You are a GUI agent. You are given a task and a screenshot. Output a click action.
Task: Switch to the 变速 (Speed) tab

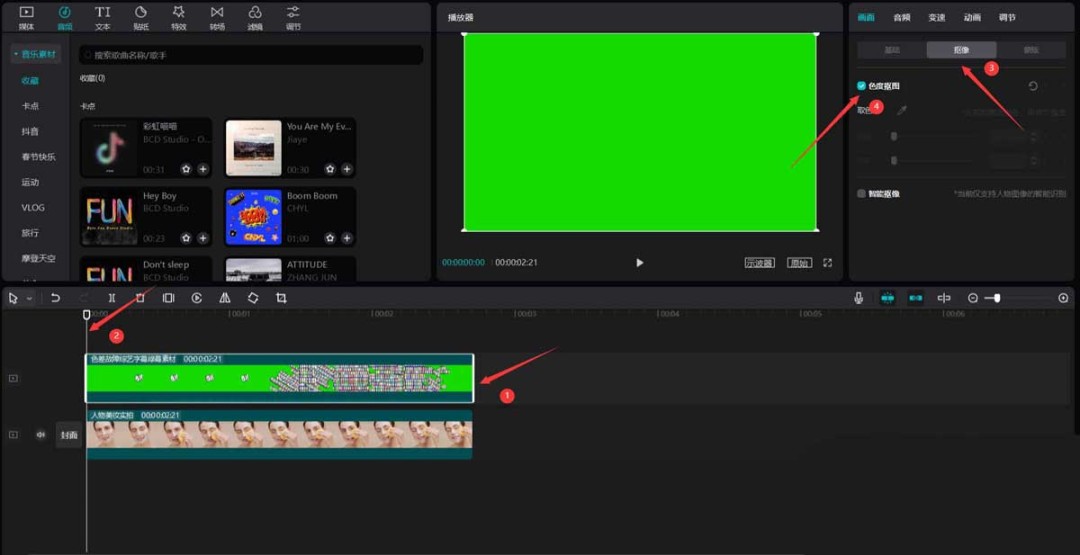point(936,17)
